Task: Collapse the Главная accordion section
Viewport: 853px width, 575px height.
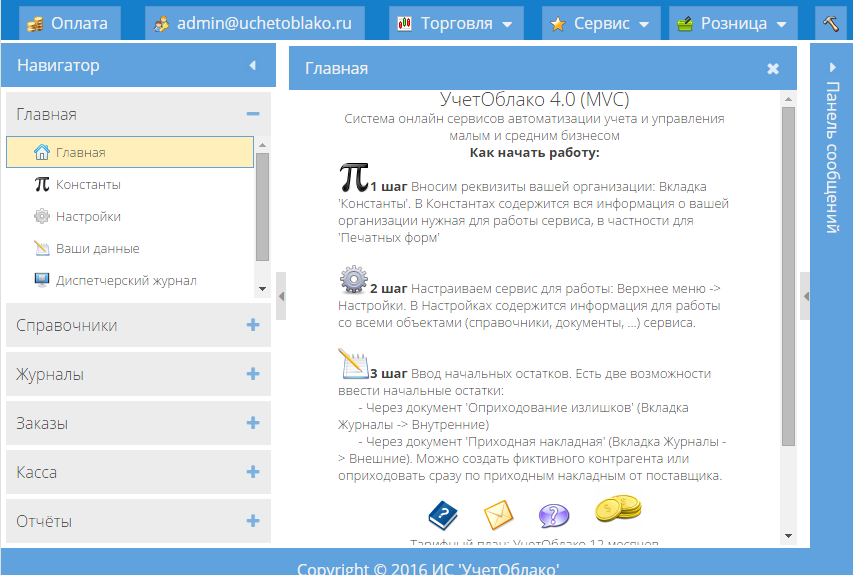Action: pos(252,114)
